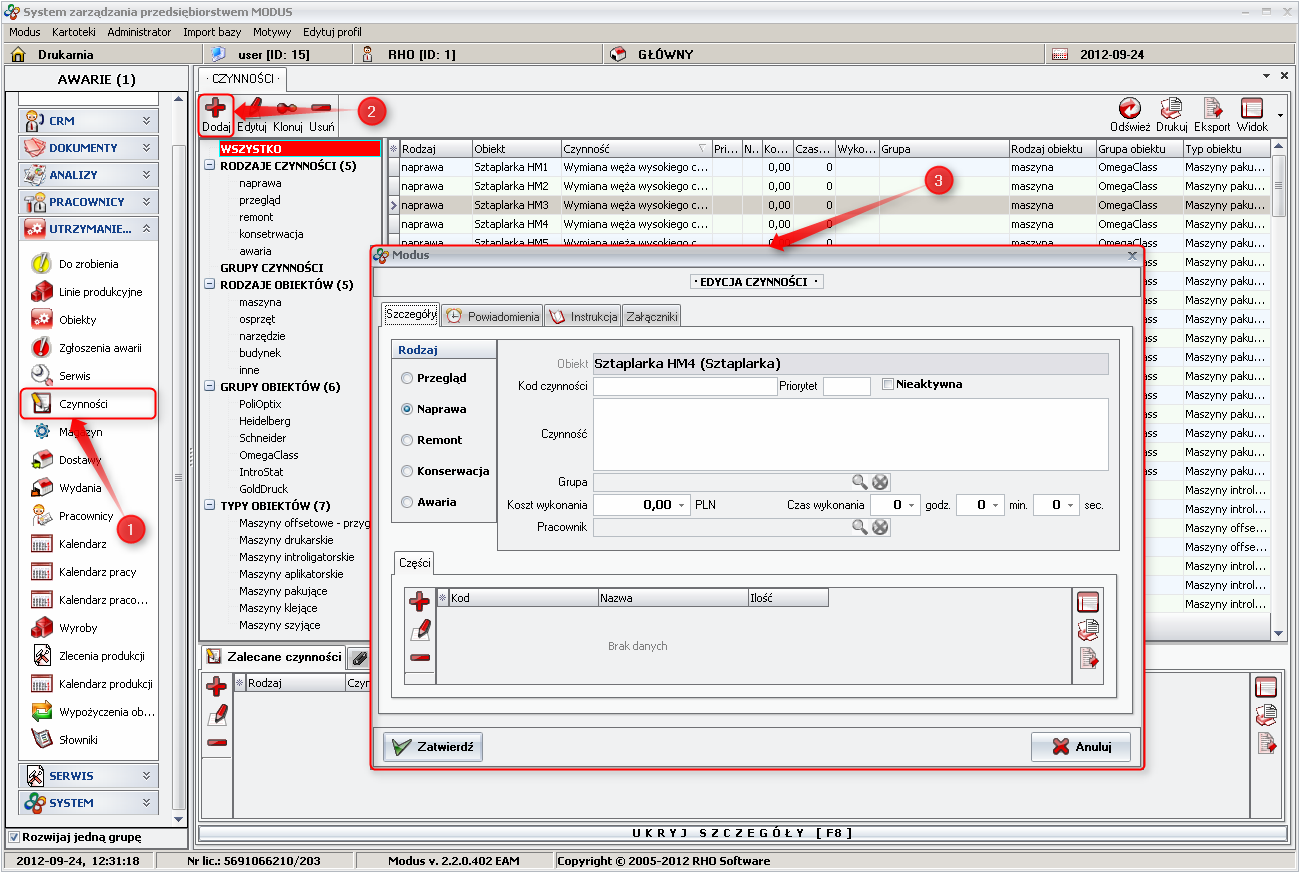Image resolution: width=1300 pixels, height=873 pixels.
Task: Check the Nieaktywna checkbox
Action: click(888, 384)
